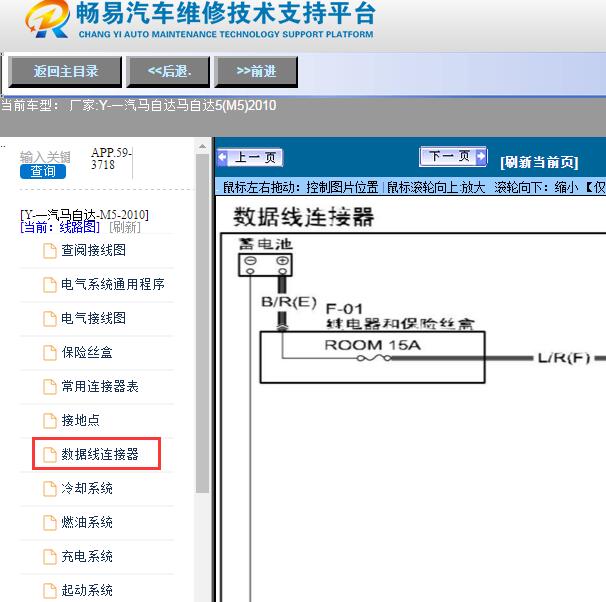The image size is (606, 602).
Task: Click the document icon beside 数据线连接器
Action: pyautogui.click(x=49, y=455)
